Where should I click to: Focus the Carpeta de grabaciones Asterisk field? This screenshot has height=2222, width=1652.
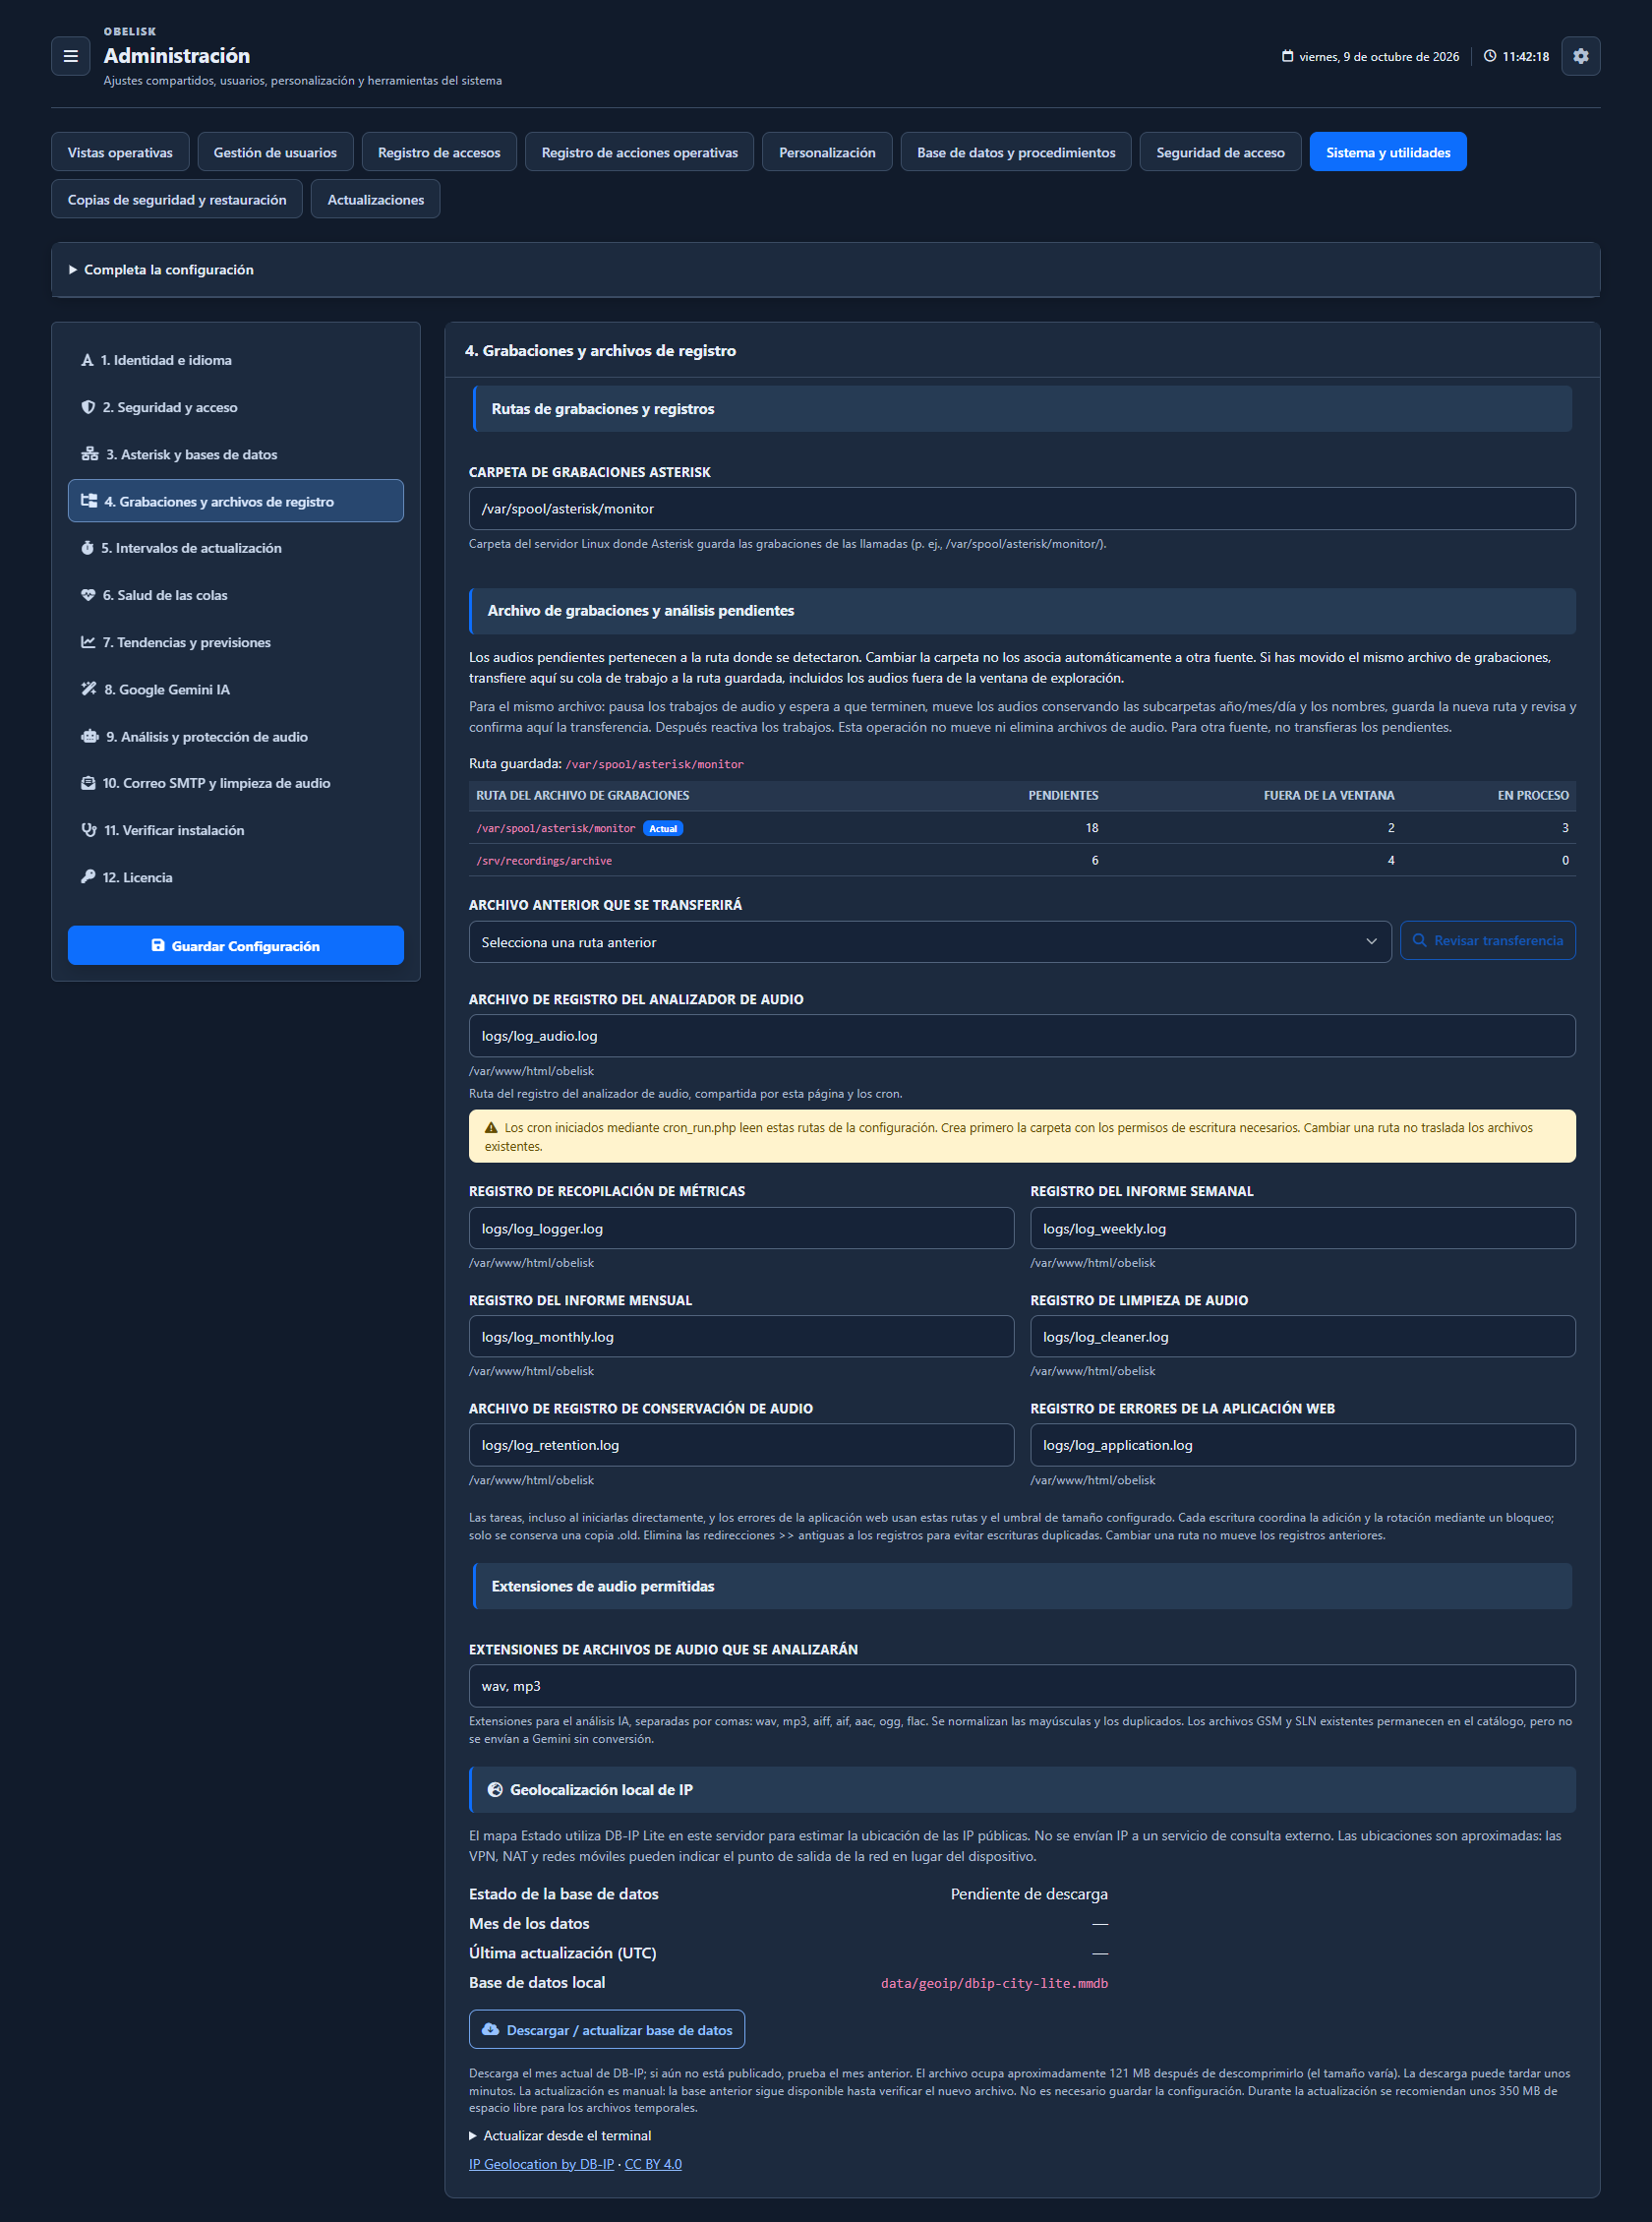pyautogui.click(x=1022, y=508)
